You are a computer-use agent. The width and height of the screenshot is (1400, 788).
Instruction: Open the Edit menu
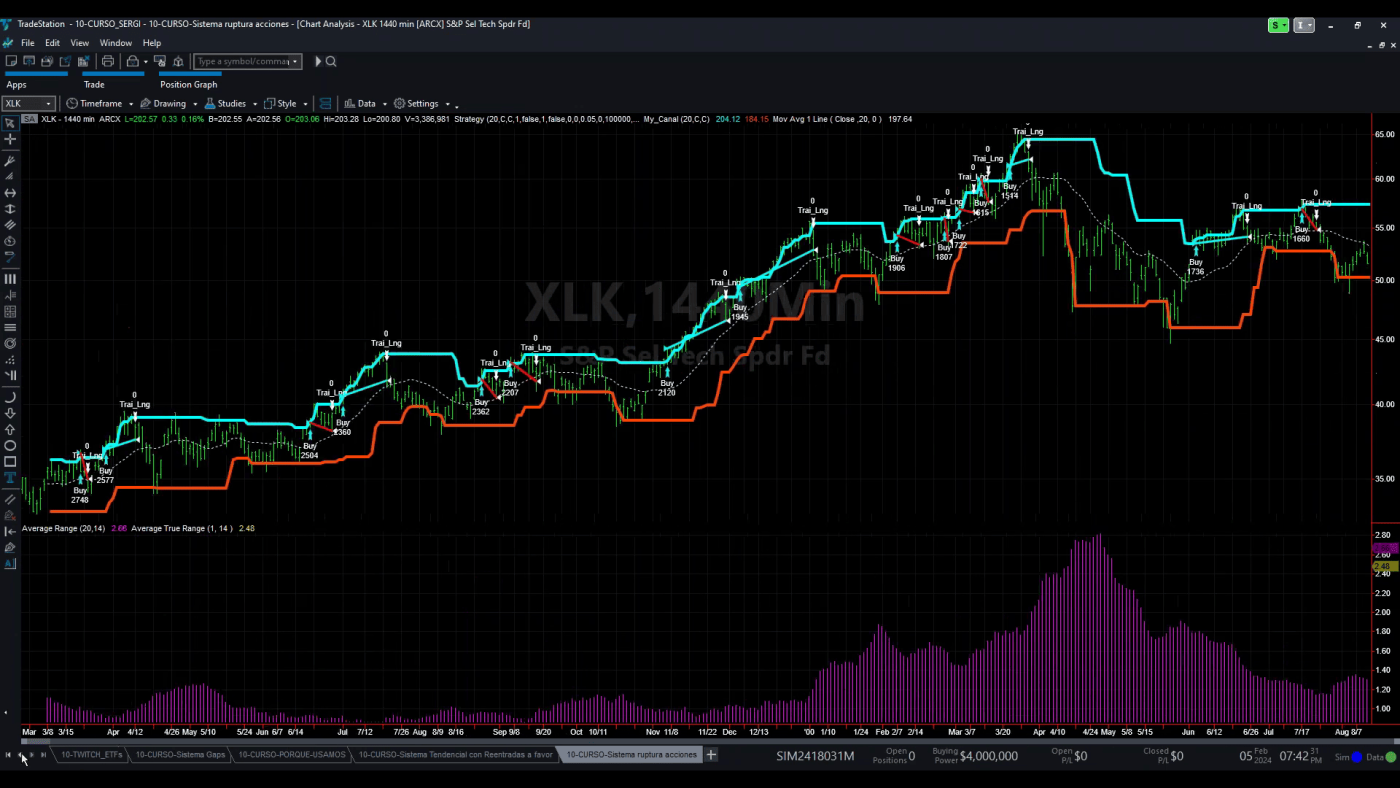pos(52,43)
